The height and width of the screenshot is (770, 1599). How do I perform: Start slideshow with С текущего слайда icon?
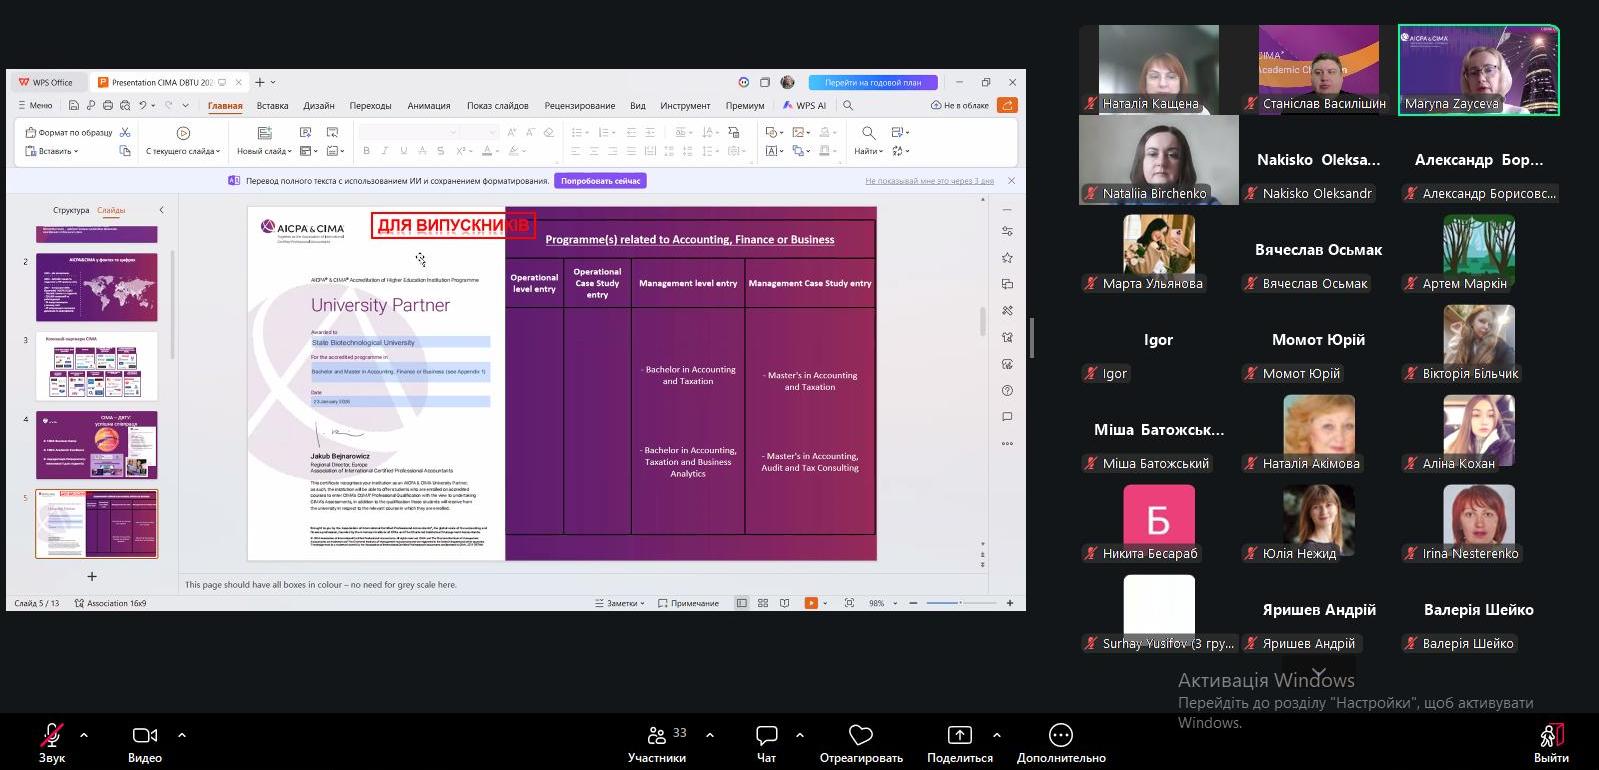pyautogui.click(x=183, y=133)
